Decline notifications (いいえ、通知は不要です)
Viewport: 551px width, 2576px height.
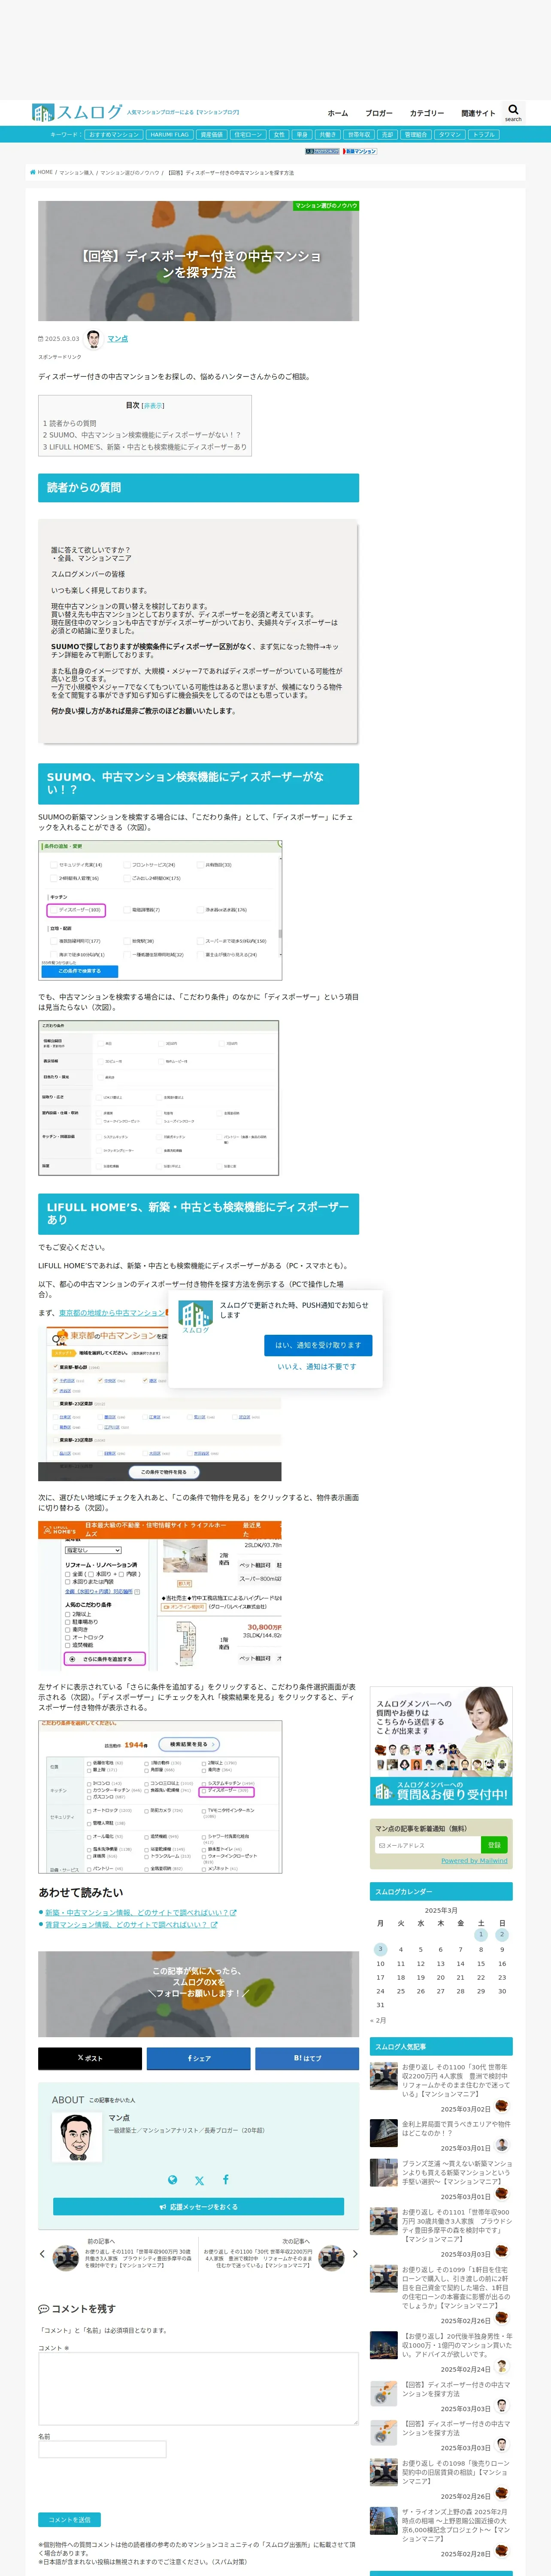317,1367
